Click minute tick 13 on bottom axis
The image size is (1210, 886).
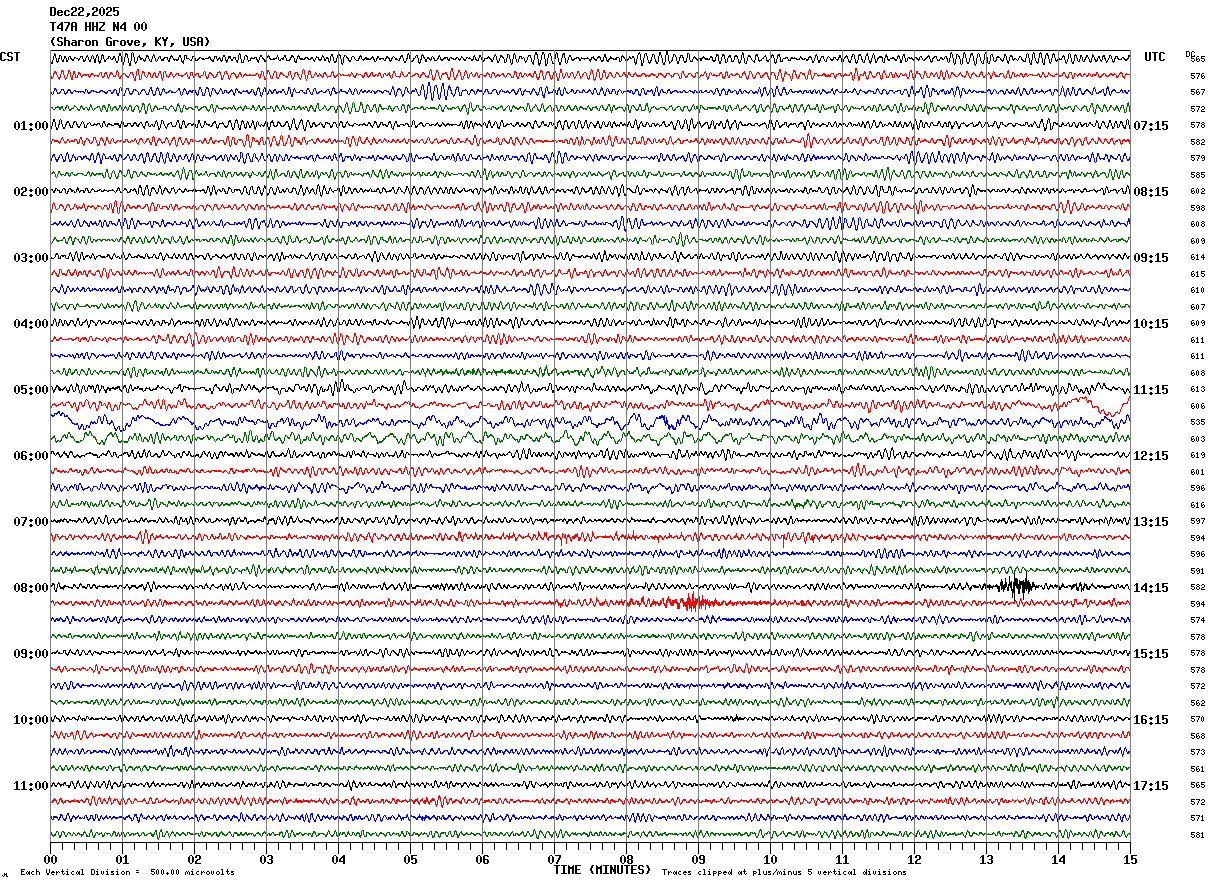[986, 859]
